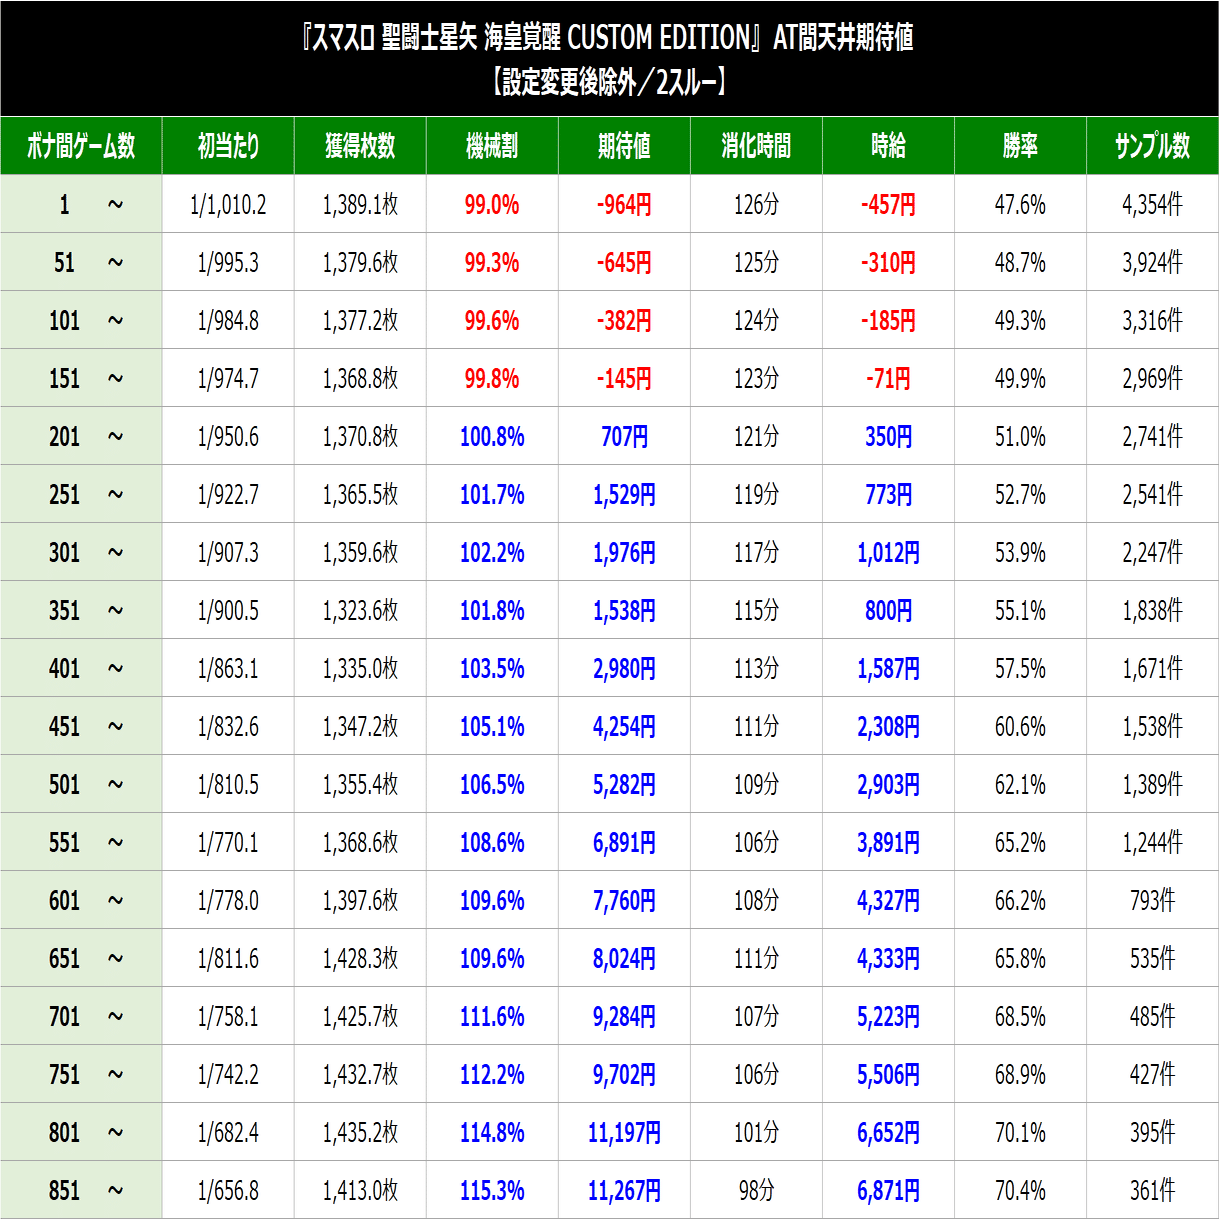Select the 51 game-count row label
Viewport: 1219px width, 1219px height.
tap(81, 263)
